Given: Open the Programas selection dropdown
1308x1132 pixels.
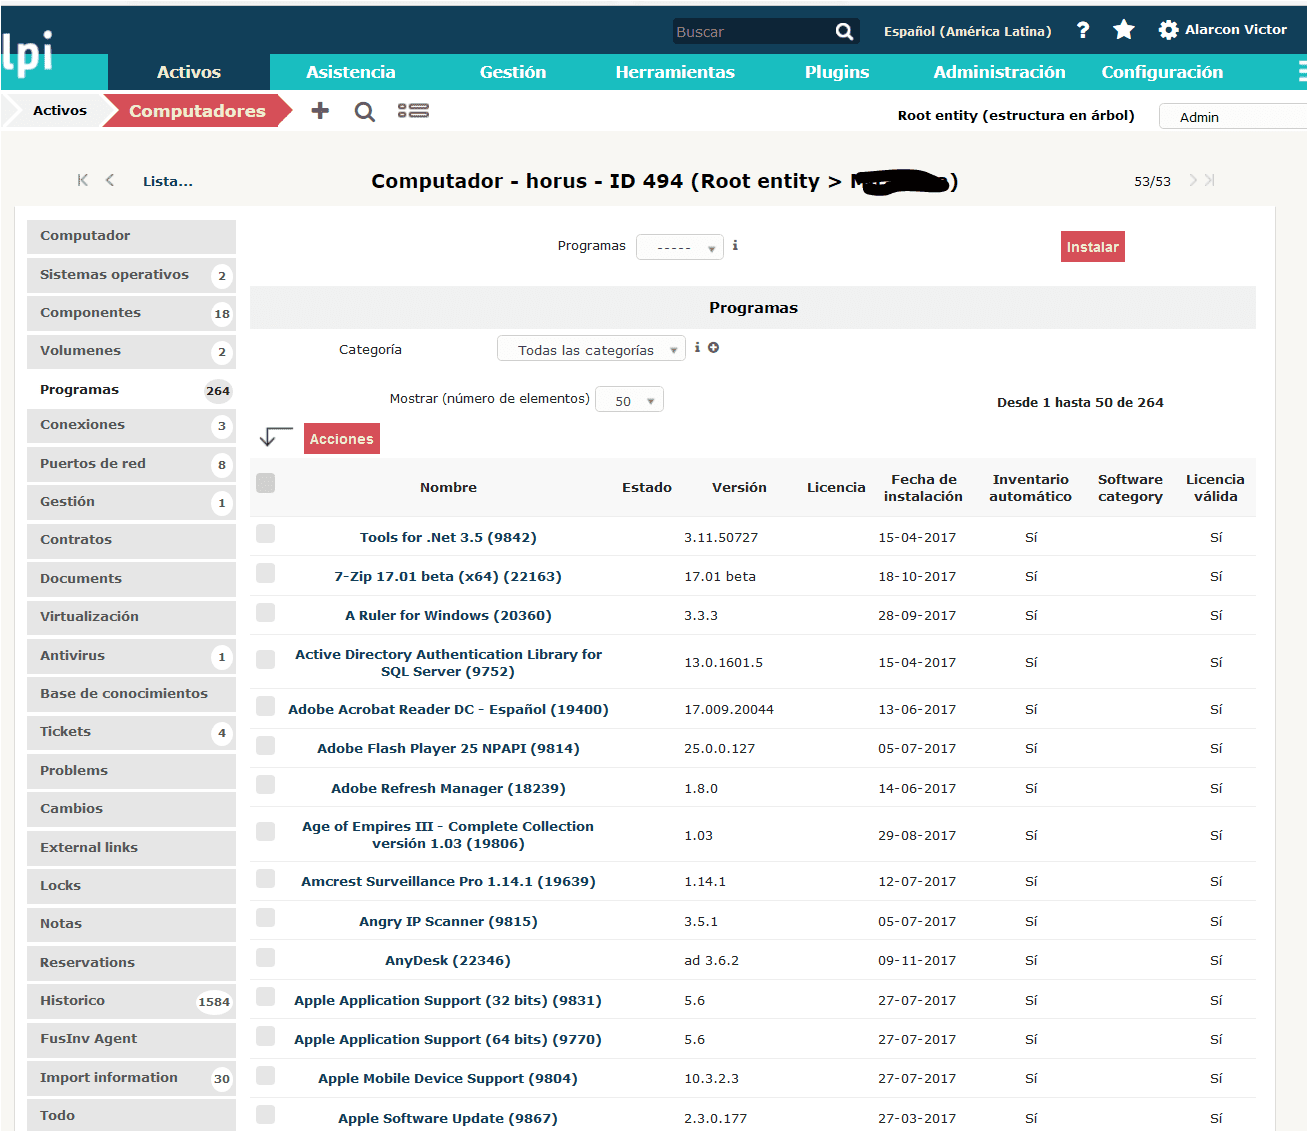Looking at the screenshot, I should 680,247.
